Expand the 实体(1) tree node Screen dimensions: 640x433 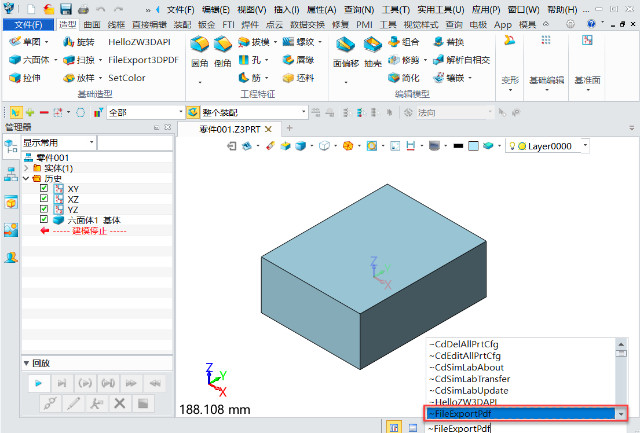[27, 168]
